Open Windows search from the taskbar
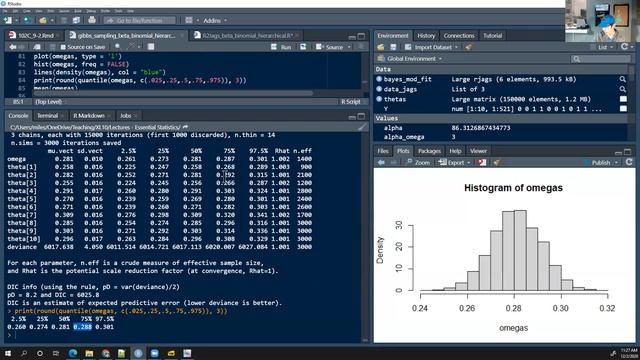Viewport: 640px width, 360px height. pyautogui.click(x=24, y=353)
